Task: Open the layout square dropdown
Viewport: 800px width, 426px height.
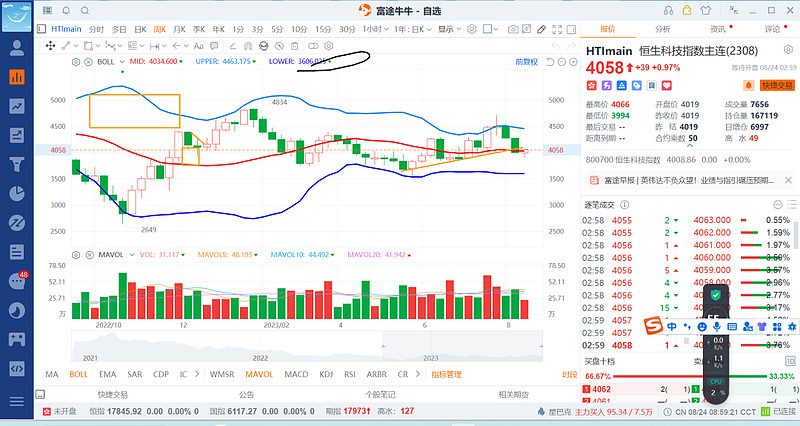Action: [490, 29]
